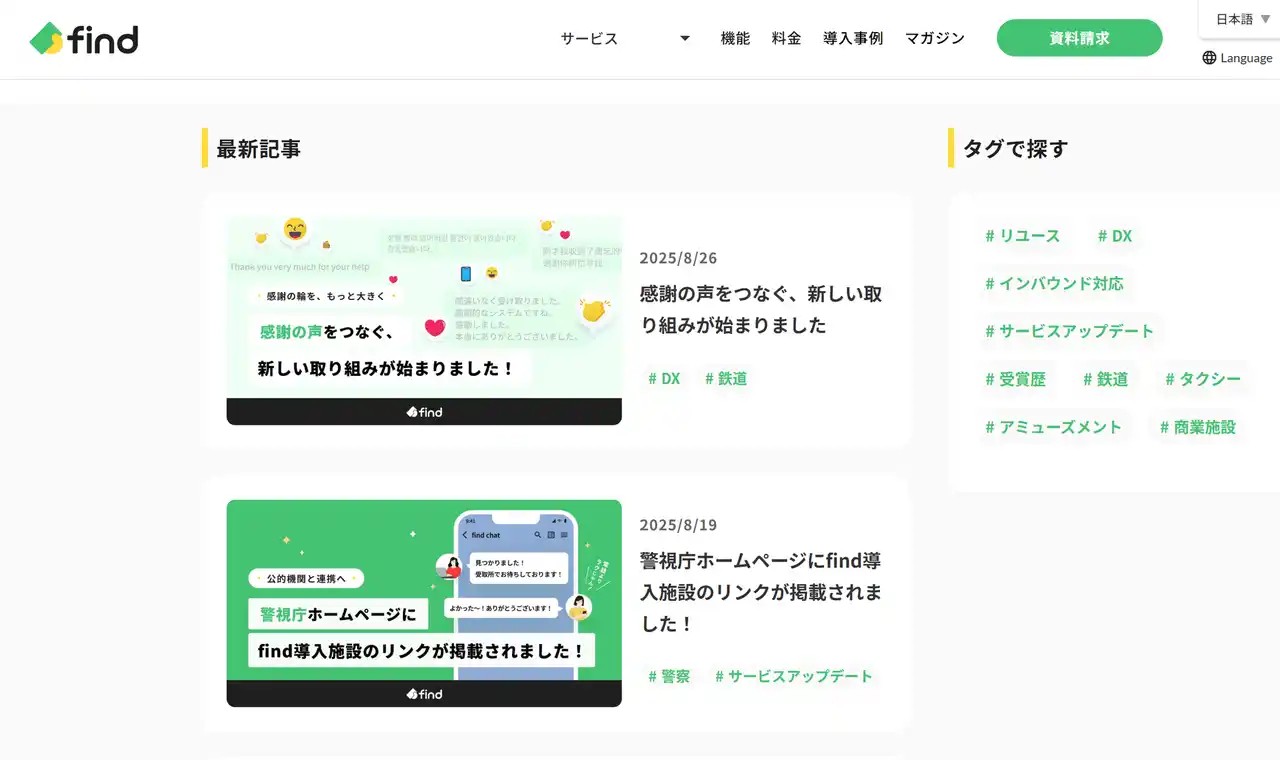The image size is (1280, 760).
Task: Open the 日本語 language selector
Action: coord(1242,19)
